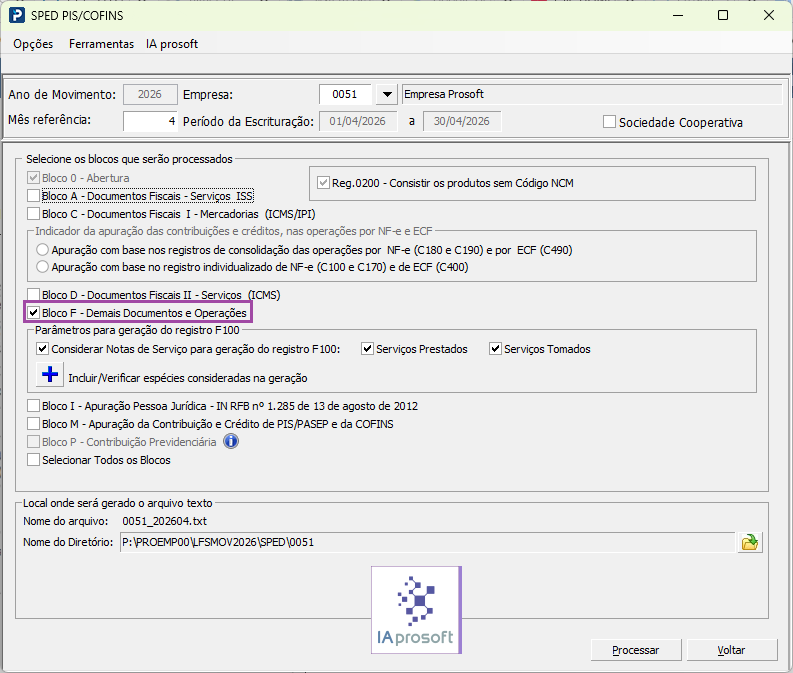Click the SPED PIS/COFINS app icon in title bar

tap(17, 15)
